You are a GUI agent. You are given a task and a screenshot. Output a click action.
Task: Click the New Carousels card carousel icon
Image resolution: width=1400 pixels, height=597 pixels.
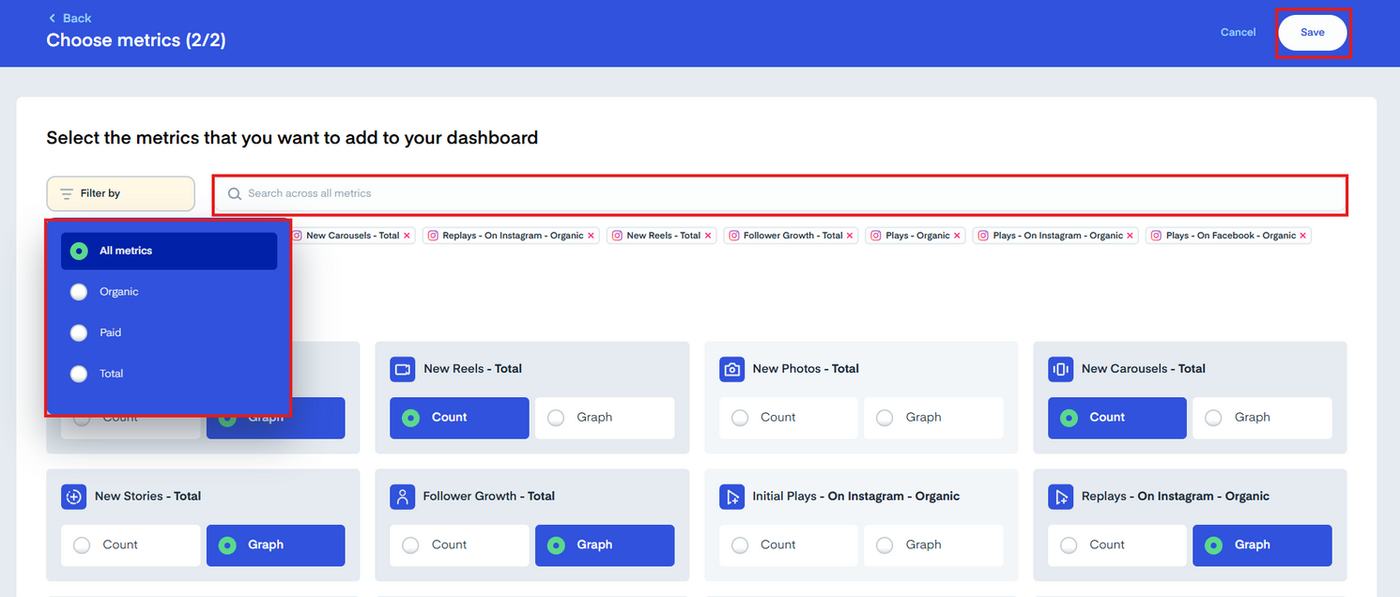[x=1061, y=369]
